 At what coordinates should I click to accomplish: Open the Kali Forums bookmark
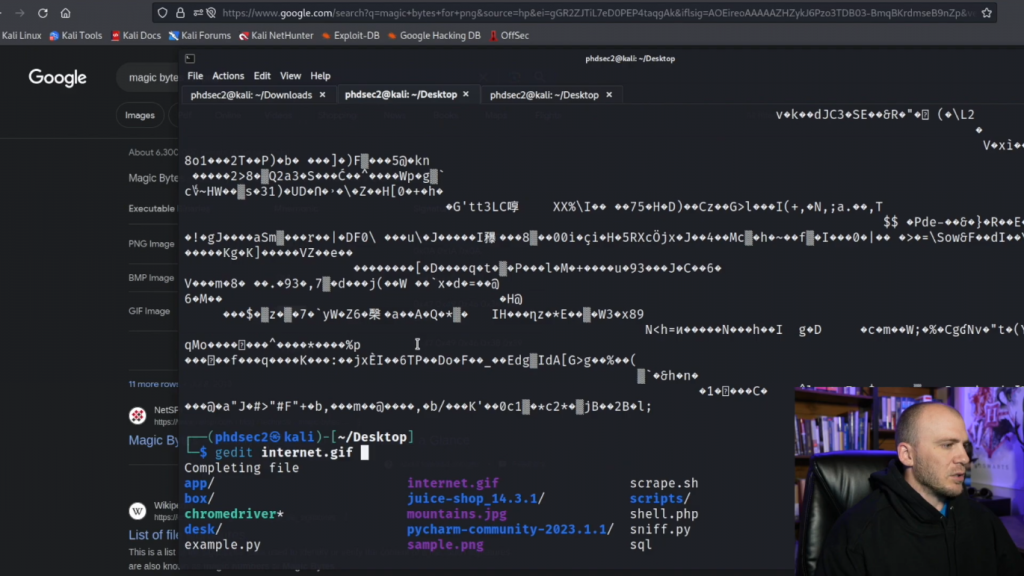point(200,35)
